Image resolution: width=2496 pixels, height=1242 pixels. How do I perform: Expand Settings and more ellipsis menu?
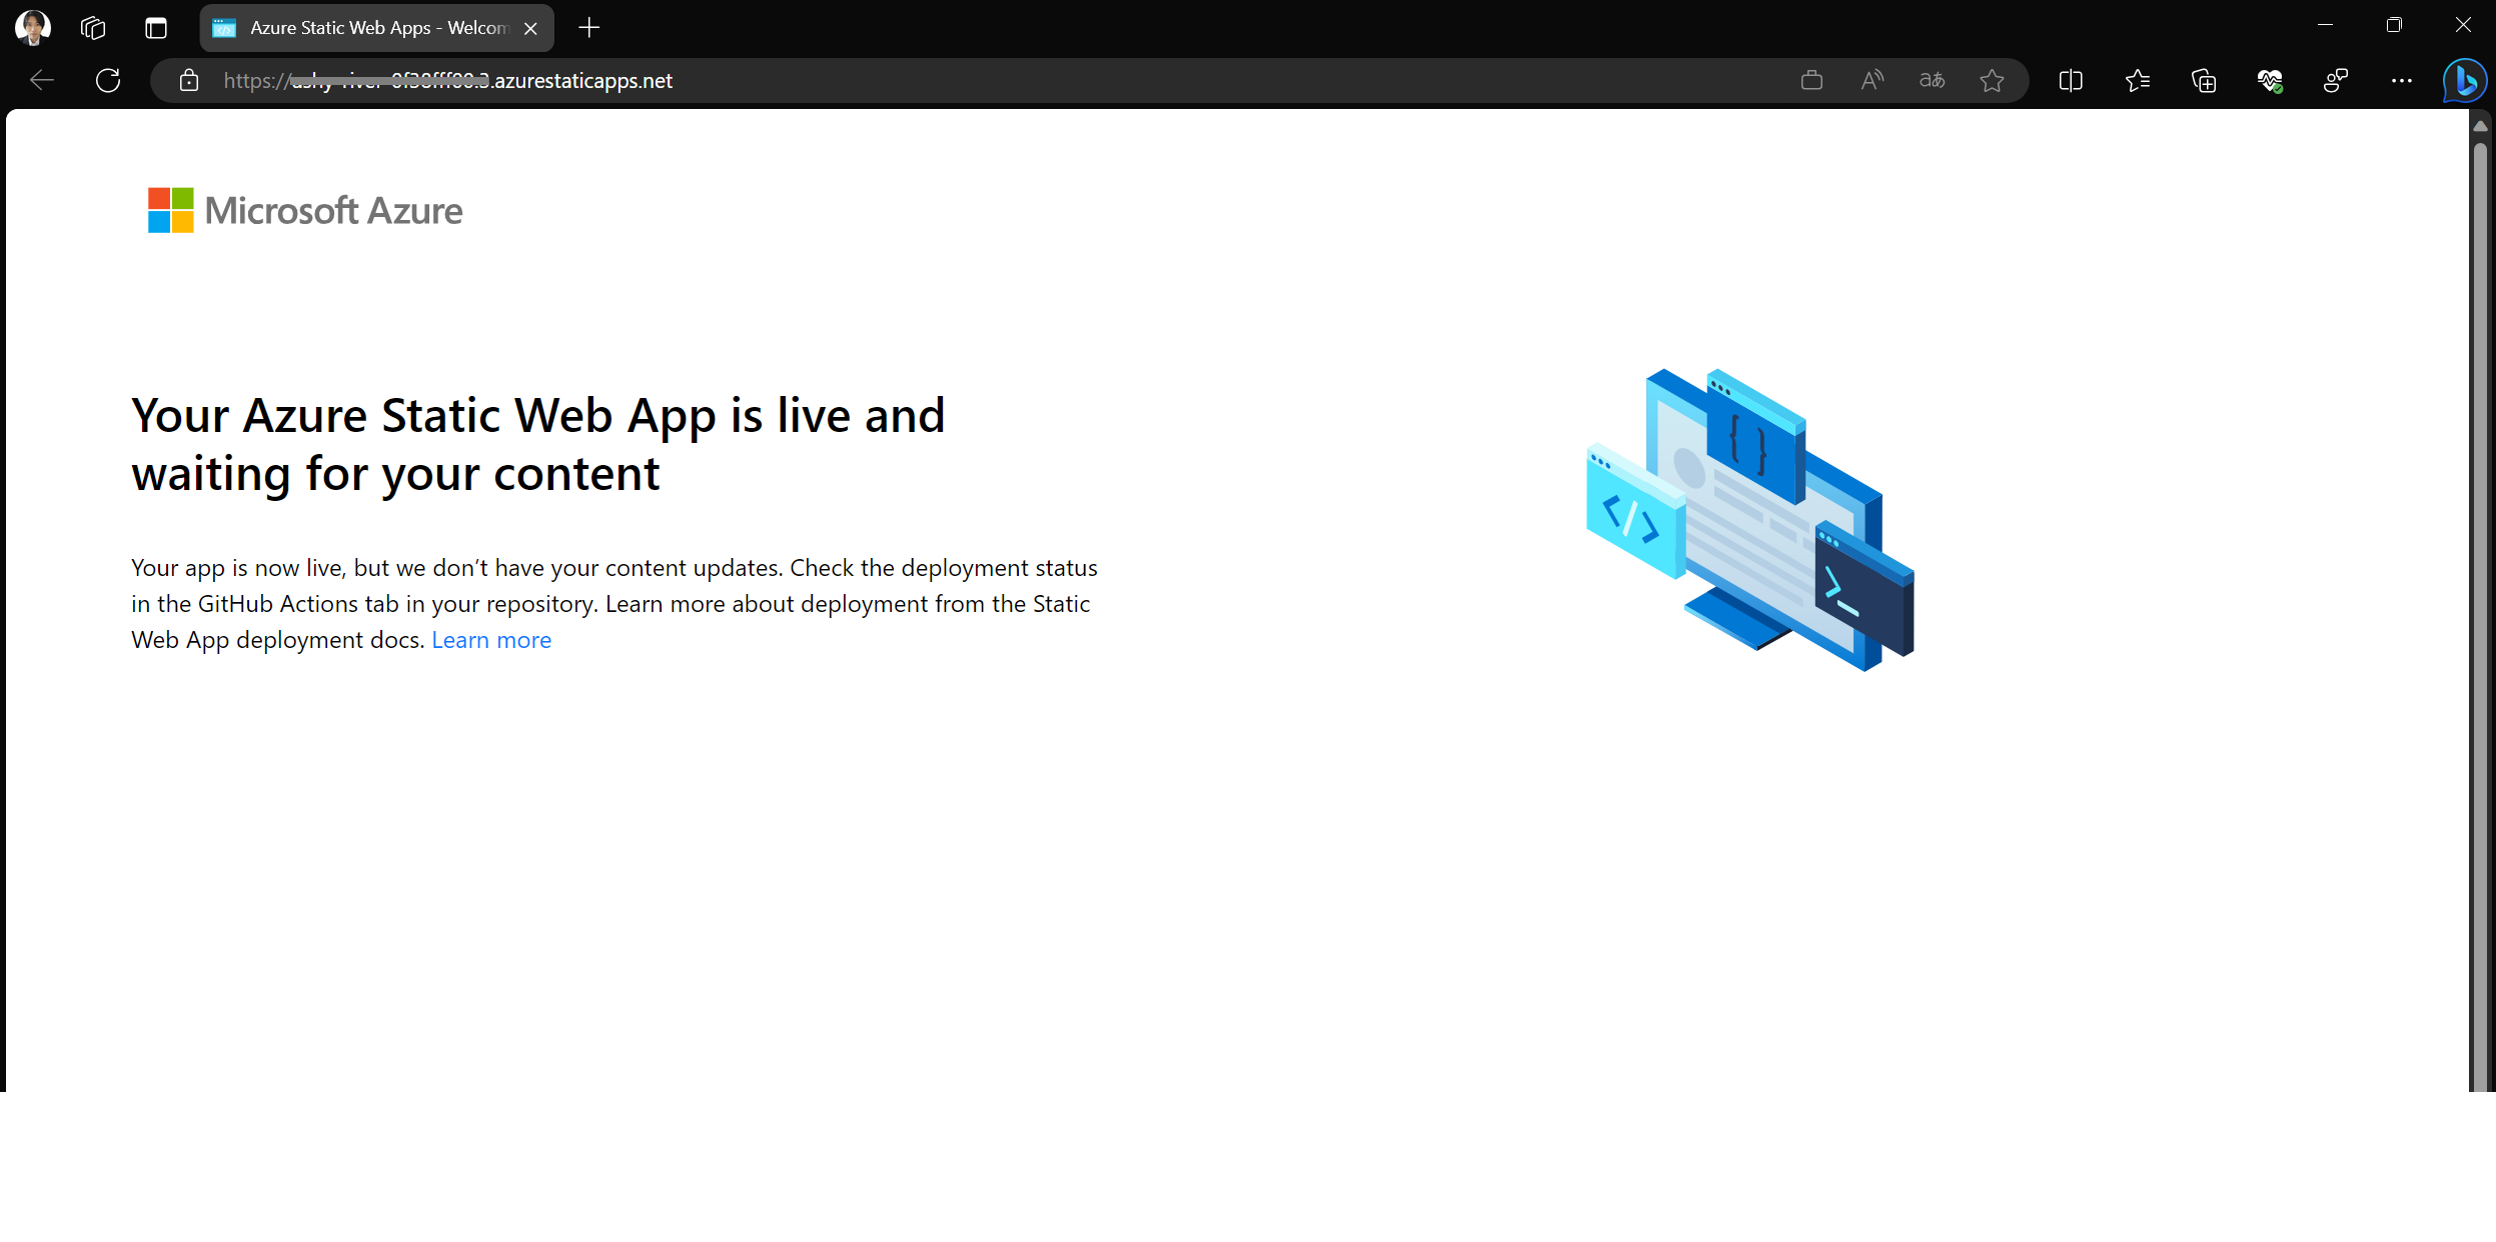(2401, 80)
